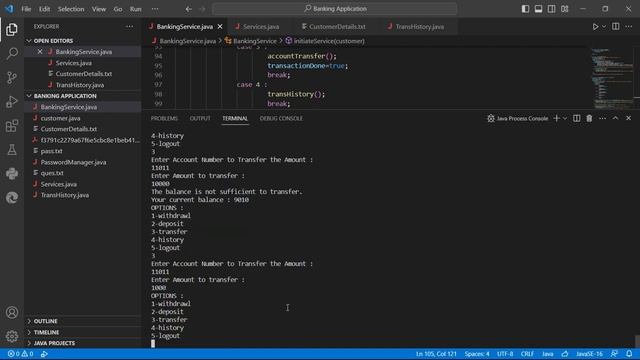
Task: Click JavaSE-16 runtime in status bar
Action: click(x=589, y=354)
